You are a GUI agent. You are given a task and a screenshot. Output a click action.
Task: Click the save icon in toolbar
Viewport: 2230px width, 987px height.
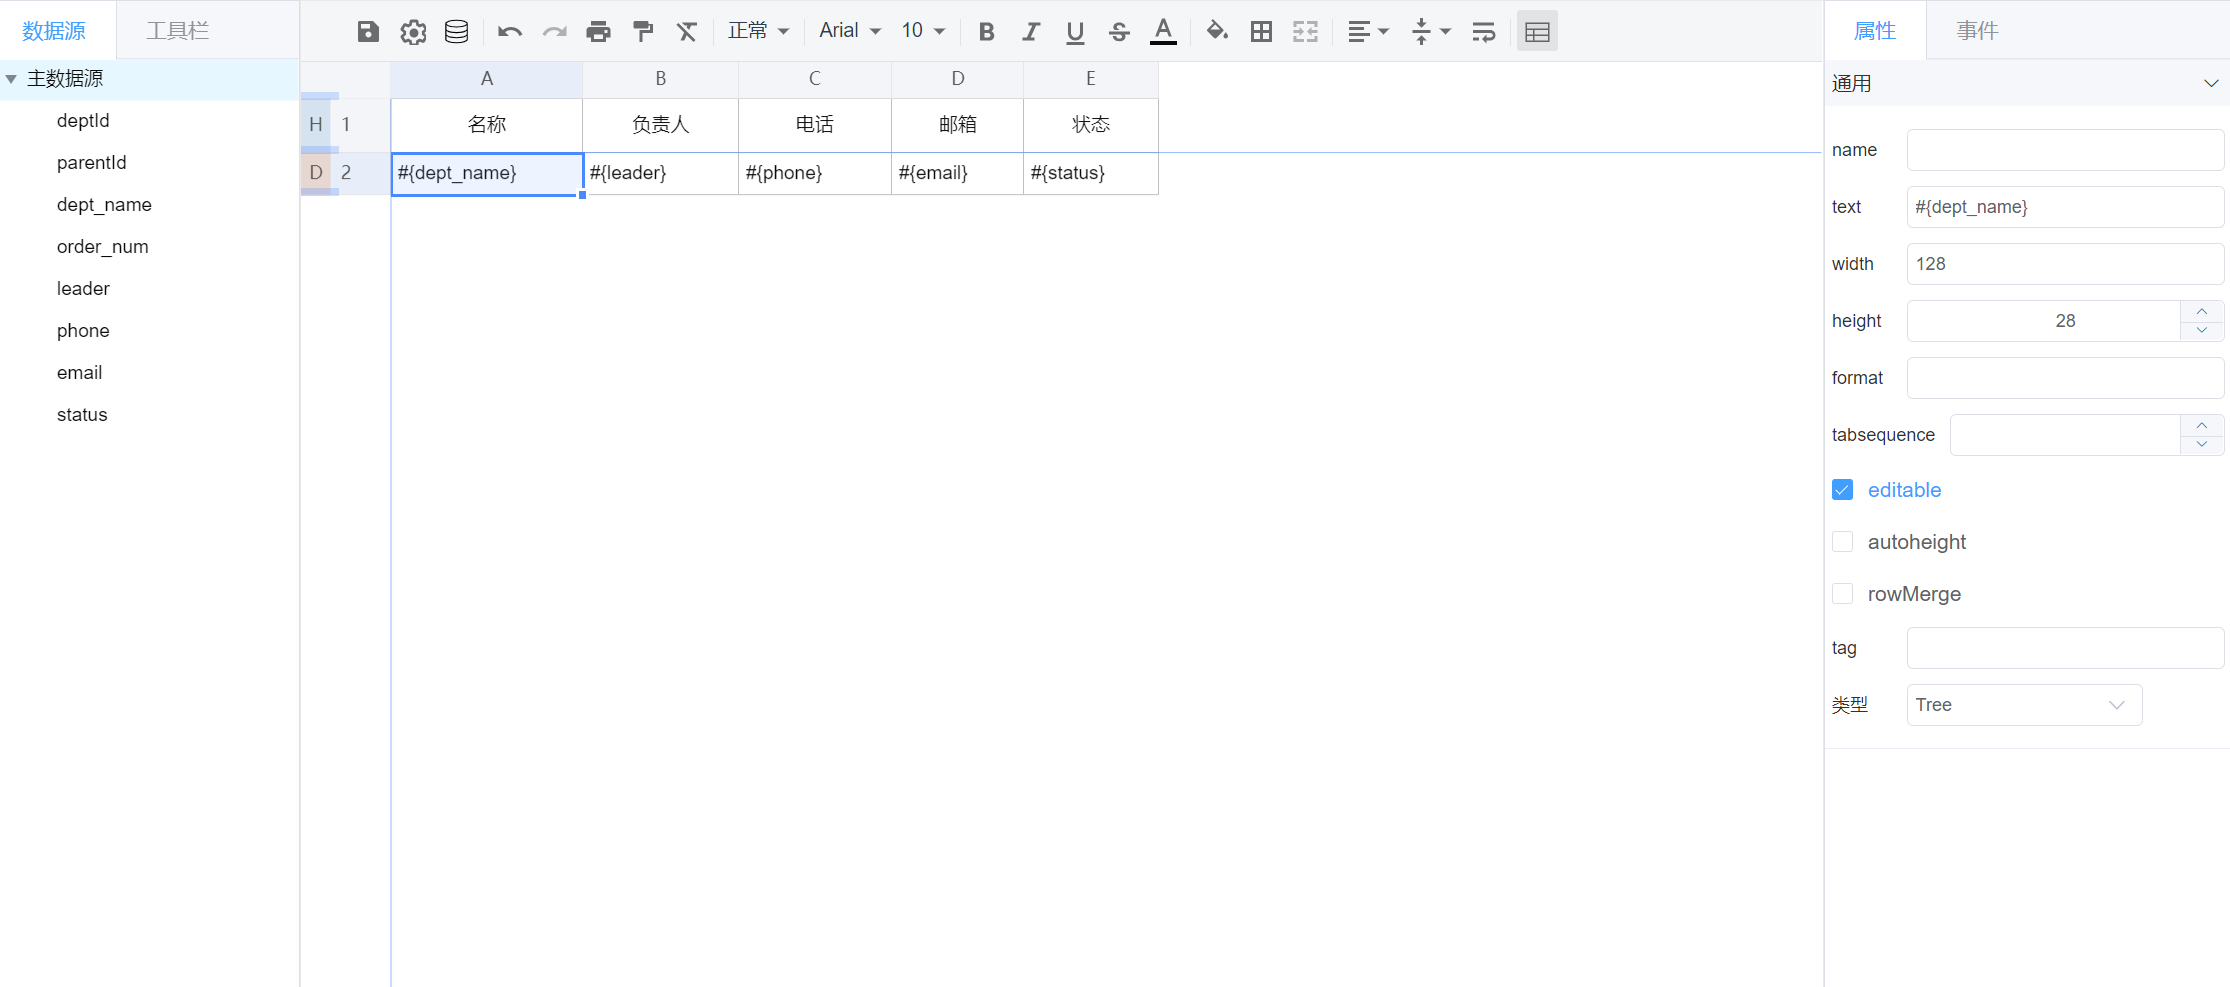[368, 31]
